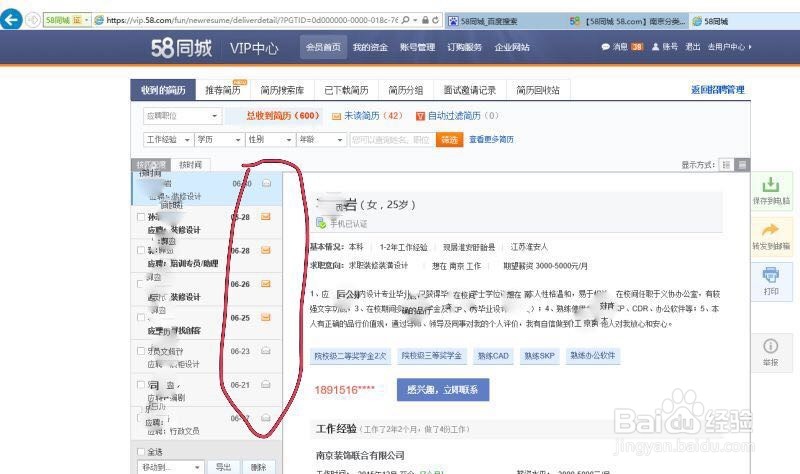This screenshot has width=800, height=474.
Task: Expand the 去用户中心 menu arrow
Action: pyautogui.click(x=749, y=47)
